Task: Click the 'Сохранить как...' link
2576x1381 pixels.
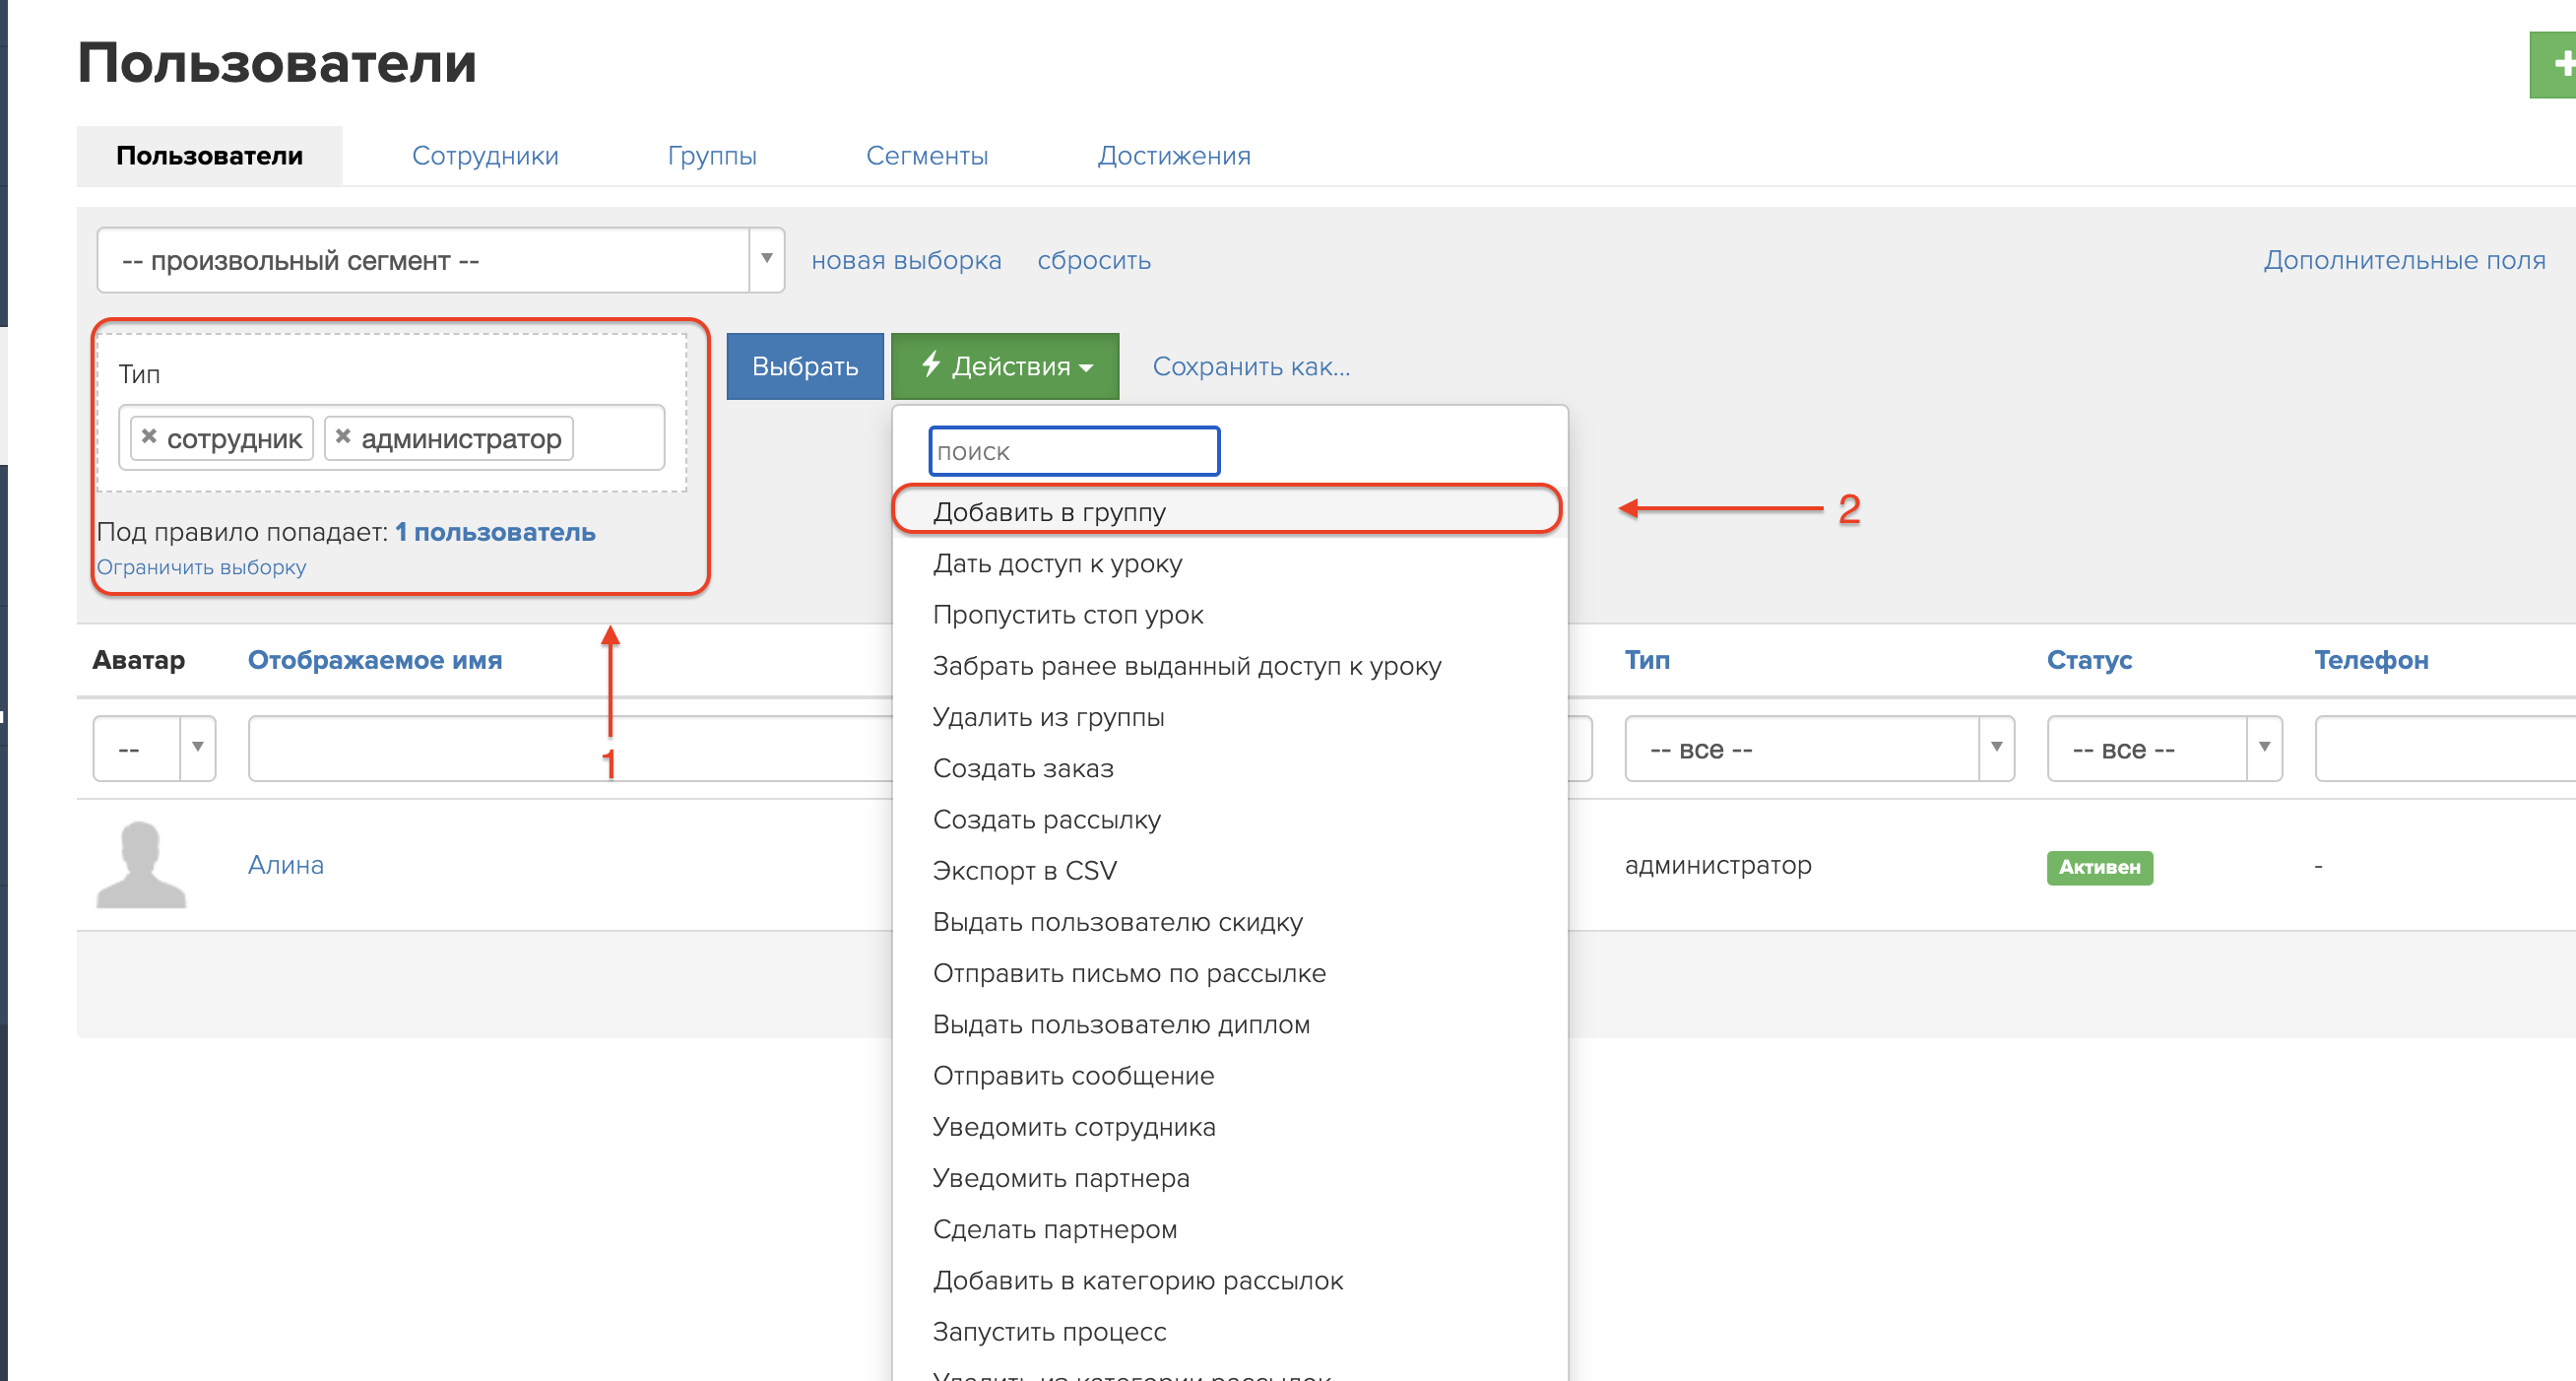Action: tap(1250, 367)
